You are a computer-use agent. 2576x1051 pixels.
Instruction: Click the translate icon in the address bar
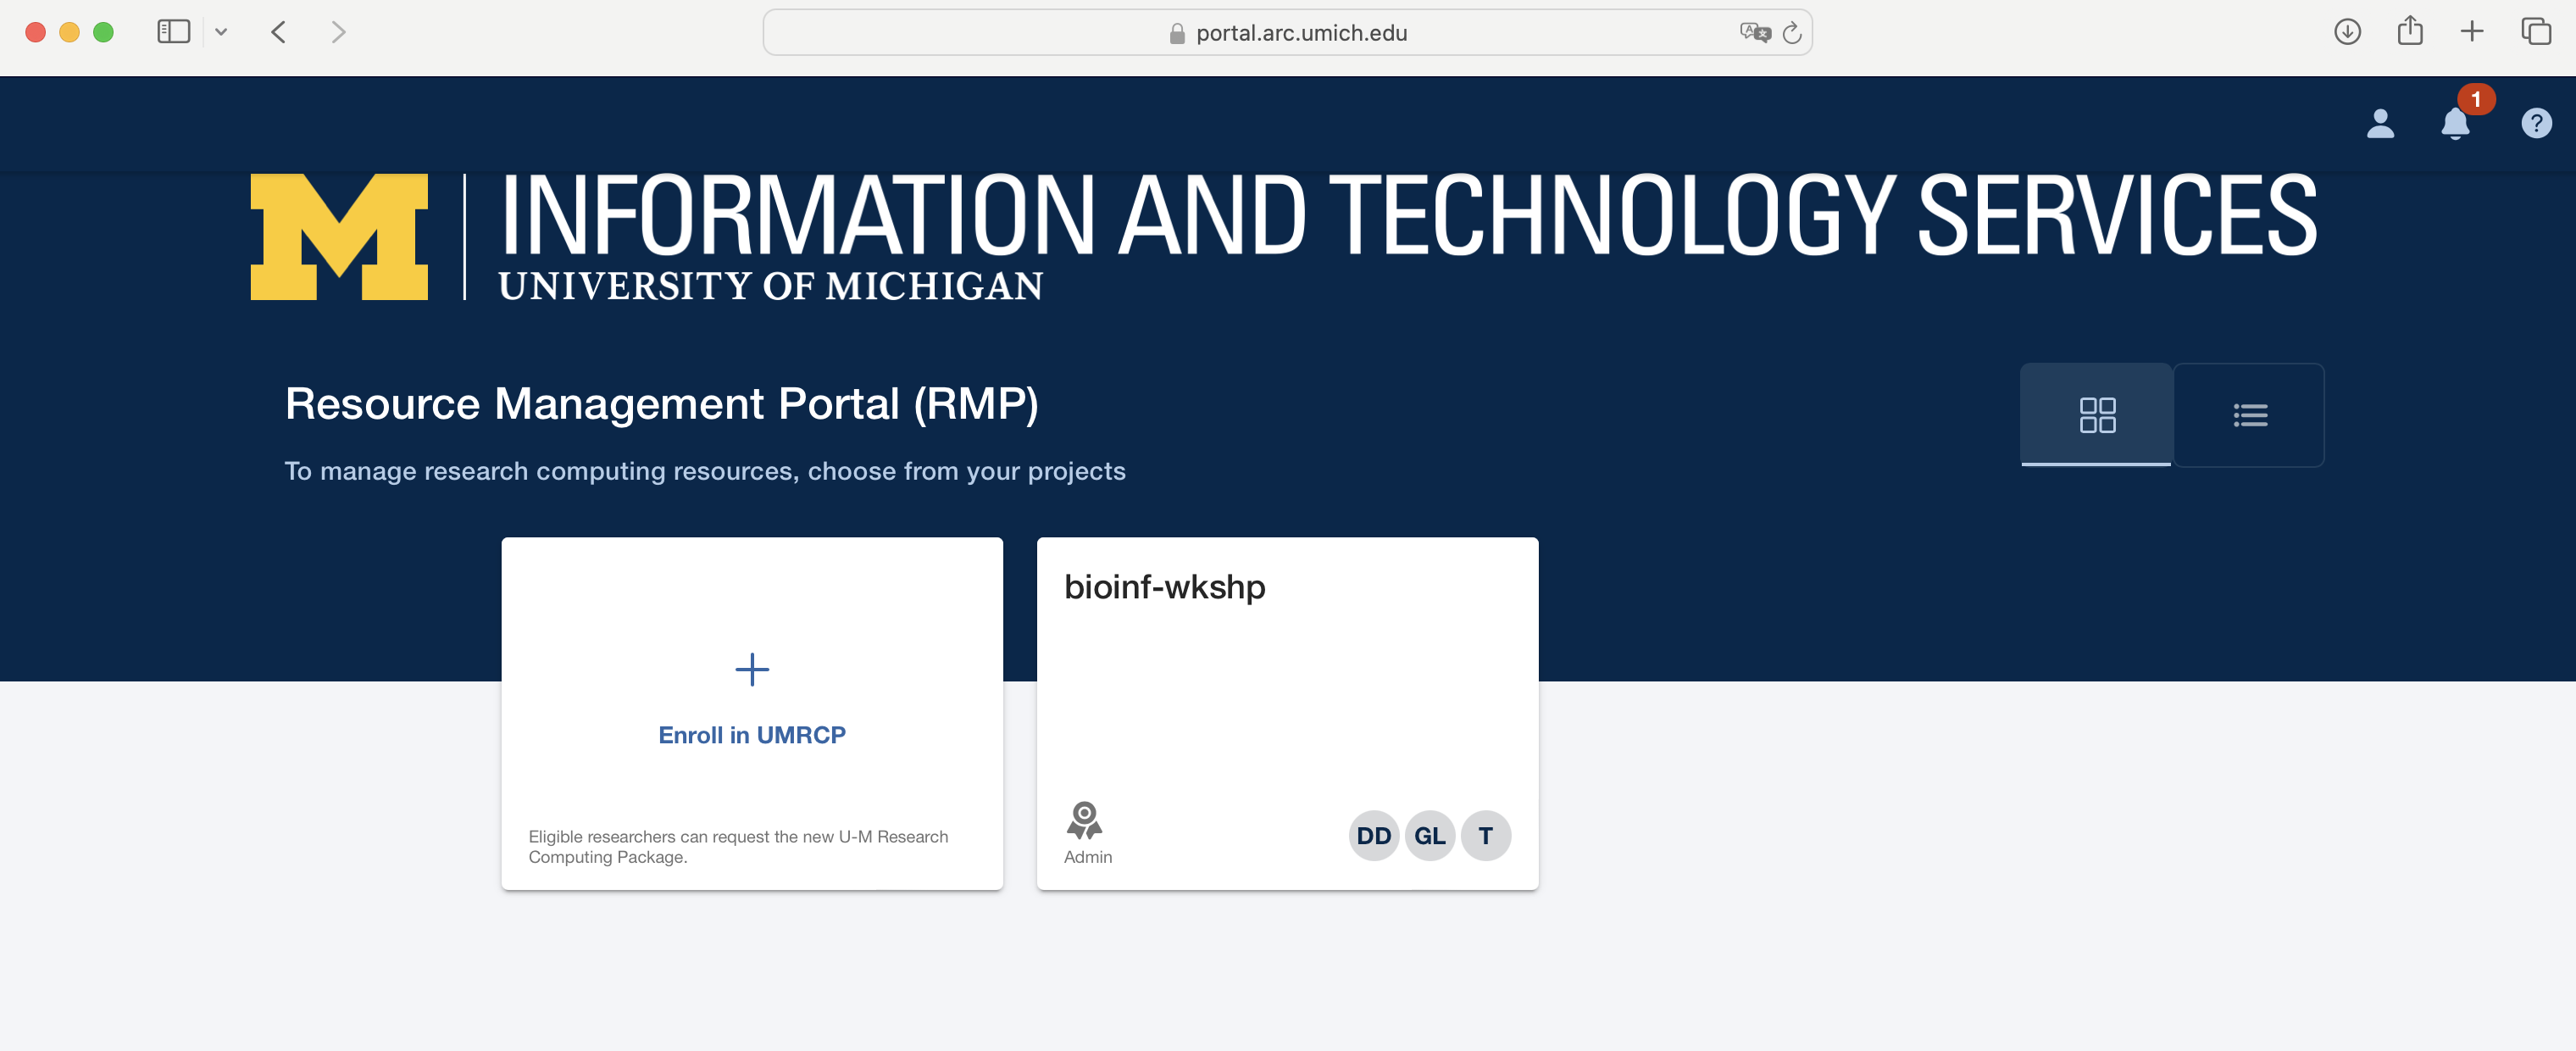pos(1754,32)
